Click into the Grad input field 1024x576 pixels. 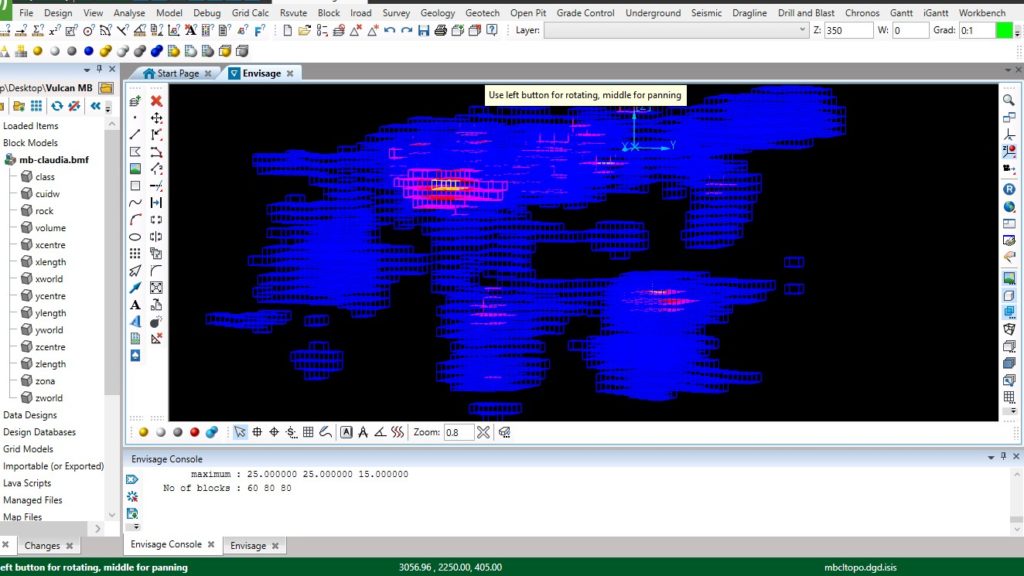(x=977, y=31)
